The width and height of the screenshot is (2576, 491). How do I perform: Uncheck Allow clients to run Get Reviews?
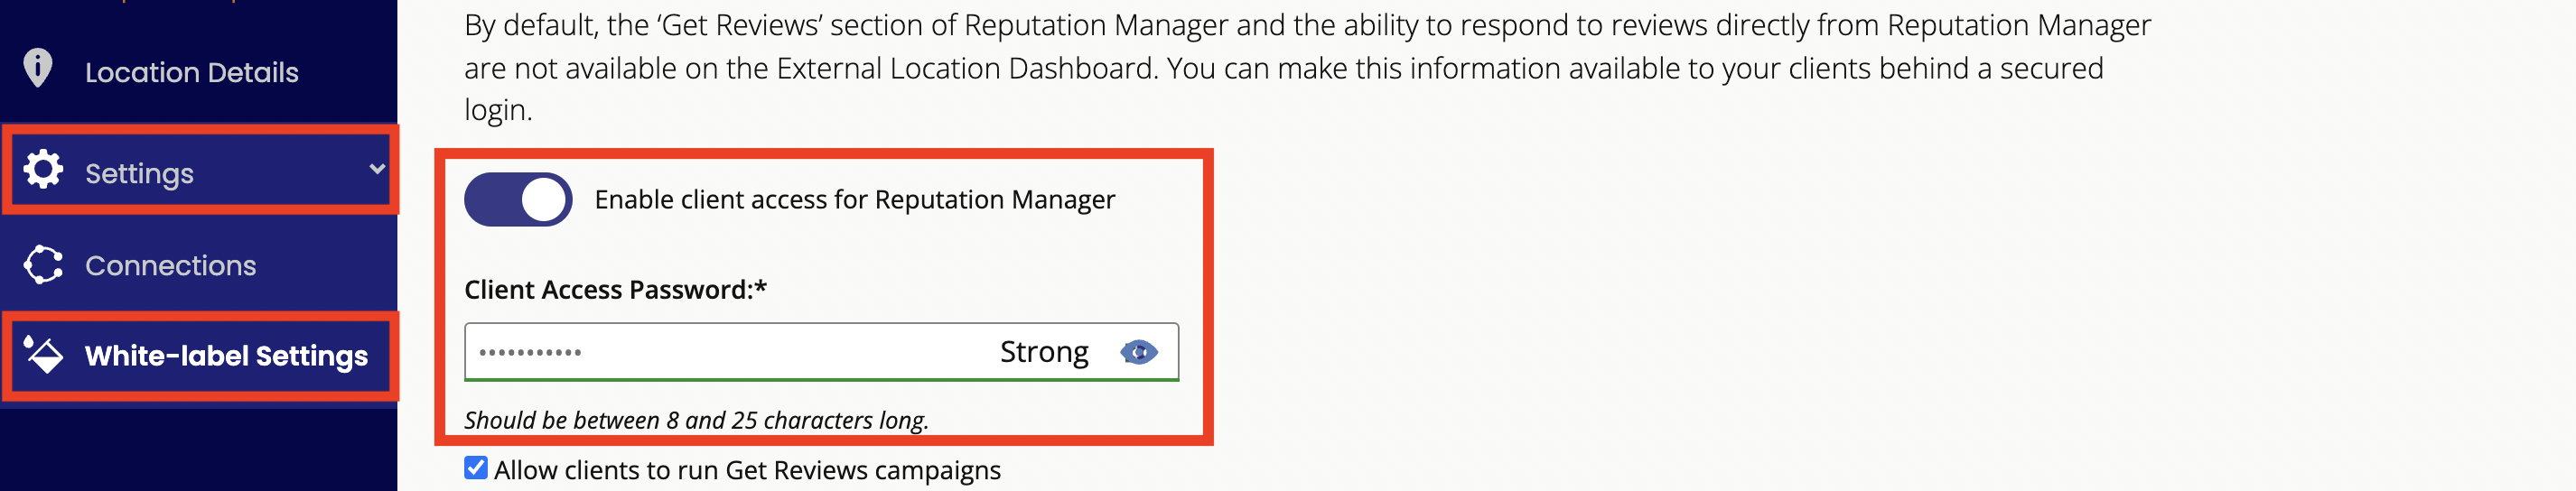[x=476, y=468]
